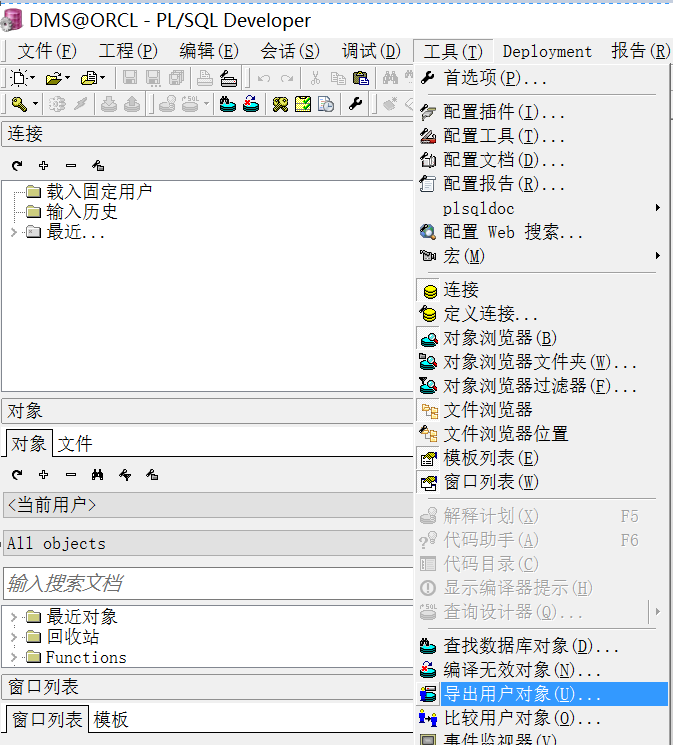Open the Log on key dropdown arrow
This screenshot has width=673, height=746.
pyautogui.click(x=35, y=104)
